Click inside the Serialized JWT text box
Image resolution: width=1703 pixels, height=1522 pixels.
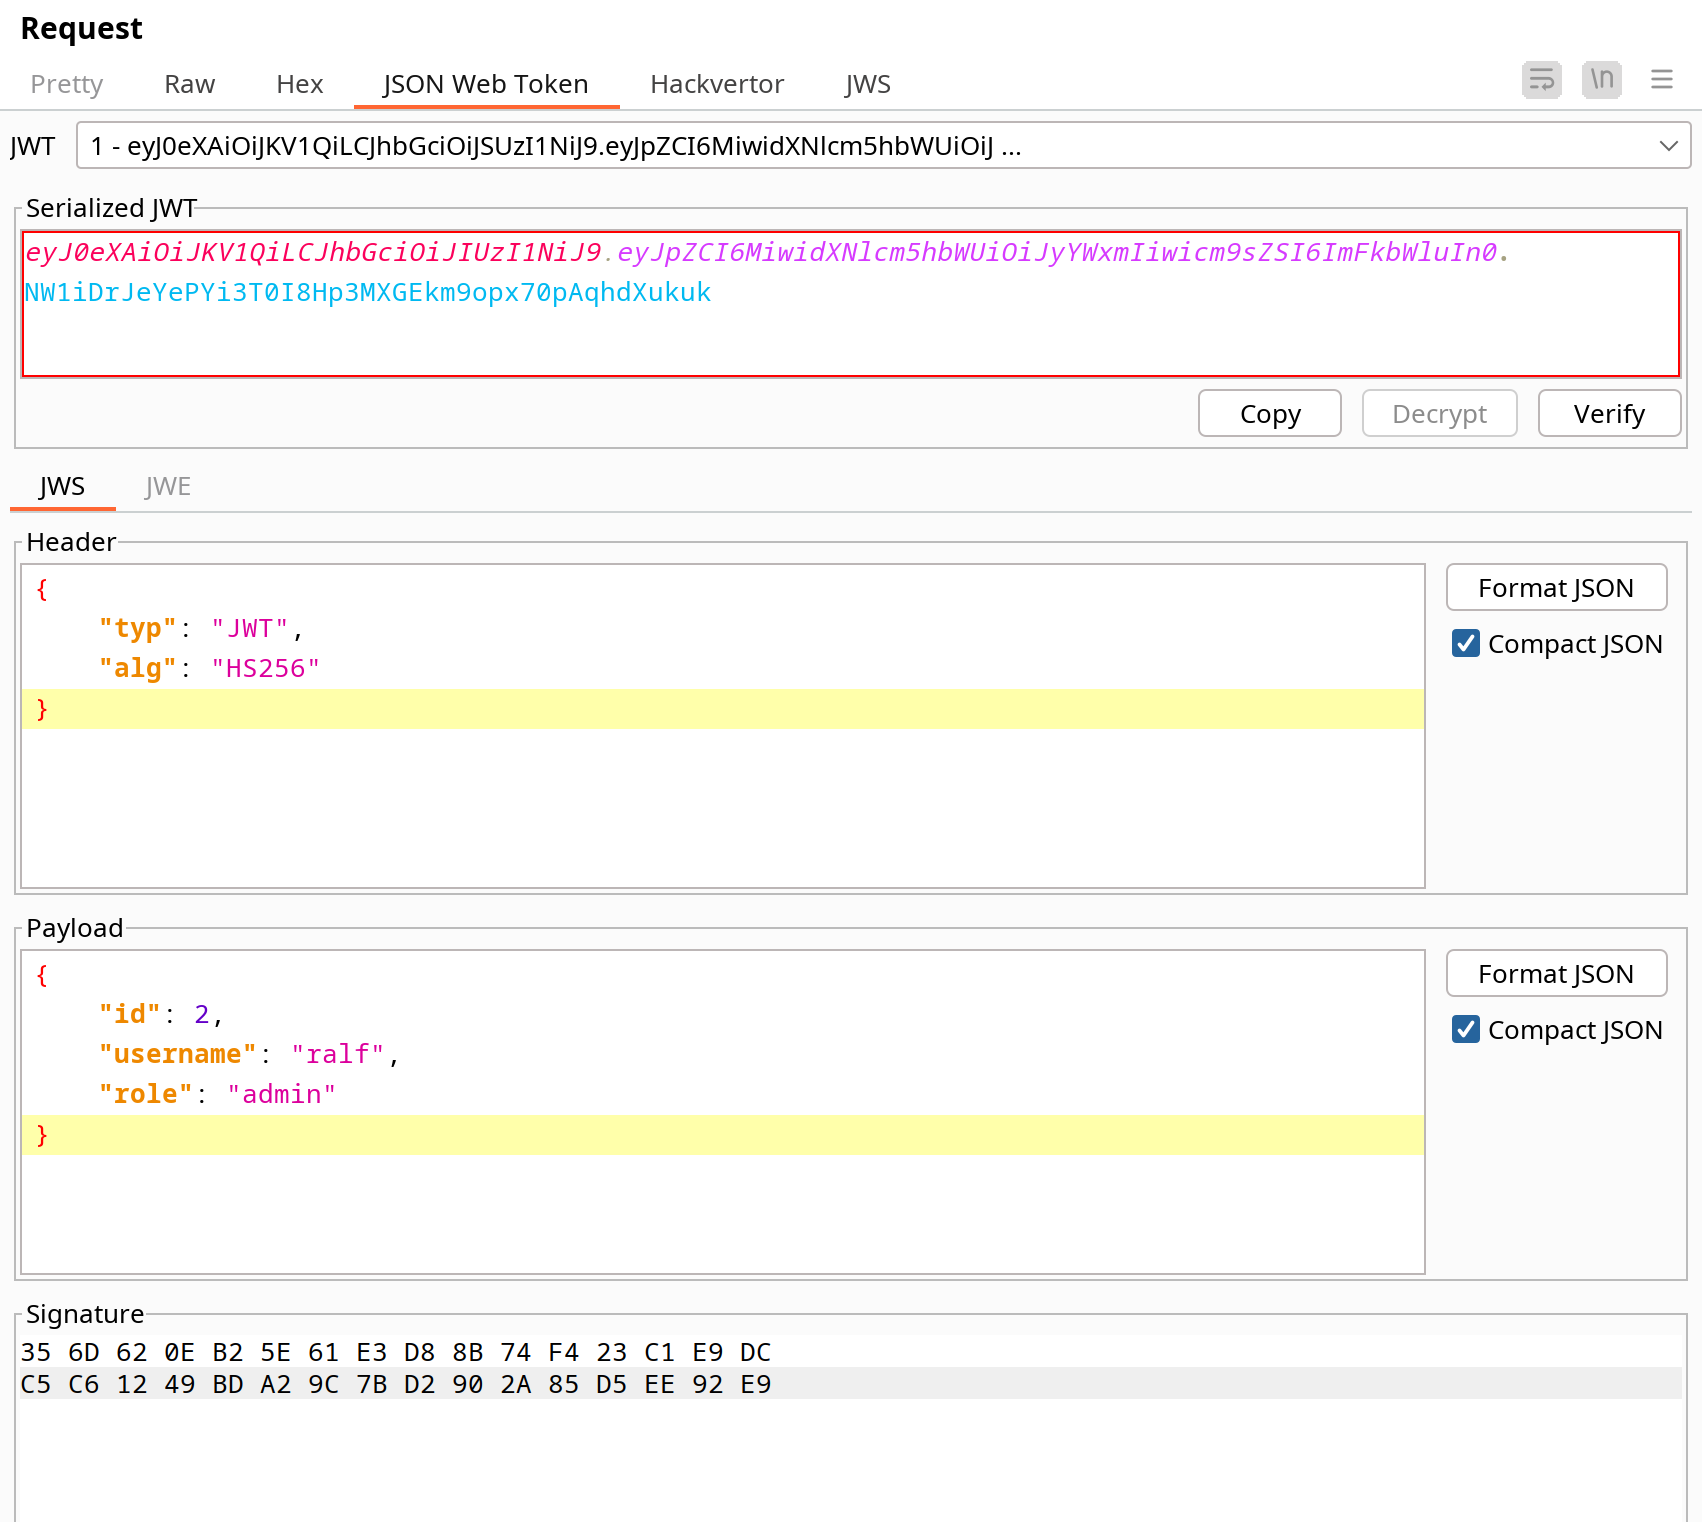pyautogui.click(x=851, y=304)
